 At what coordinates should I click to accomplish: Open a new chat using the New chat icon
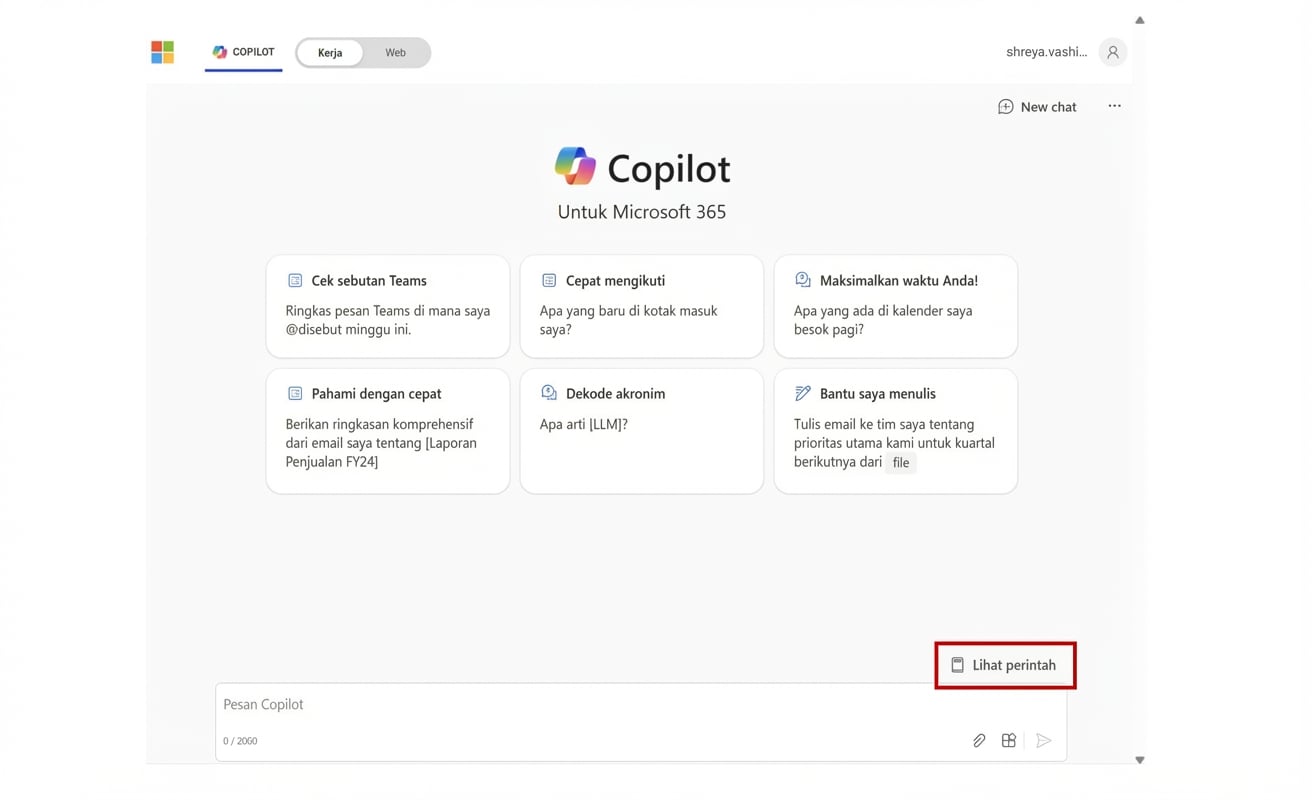pos(1005,106)
